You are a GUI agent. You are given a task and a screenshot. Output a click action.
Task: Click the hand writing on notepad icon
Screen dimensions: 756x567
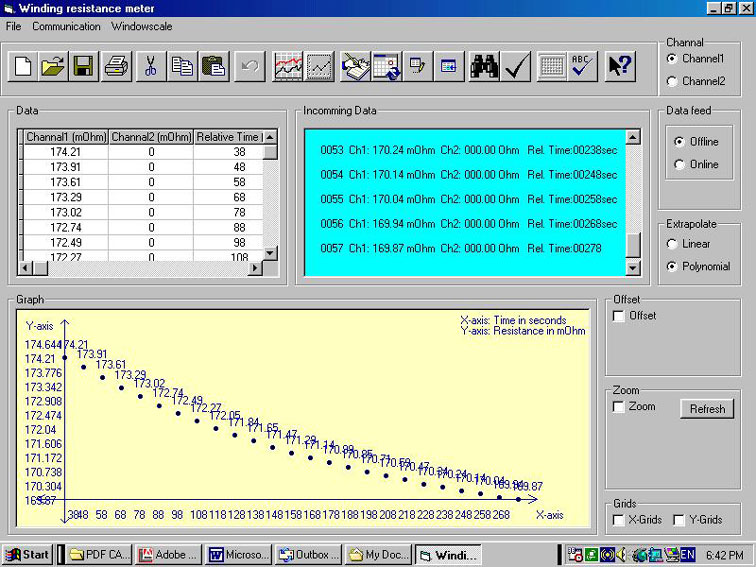point(355,66)
